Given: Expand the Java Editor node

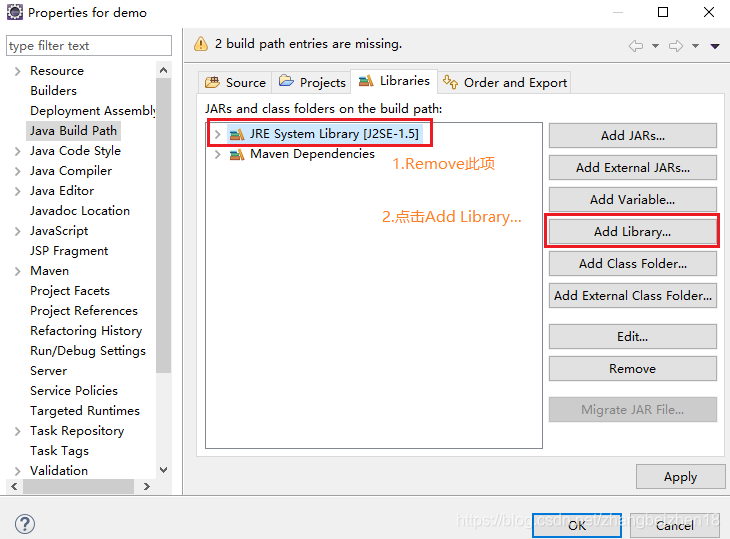Looking at the screenshot, I should click(18, 191).
